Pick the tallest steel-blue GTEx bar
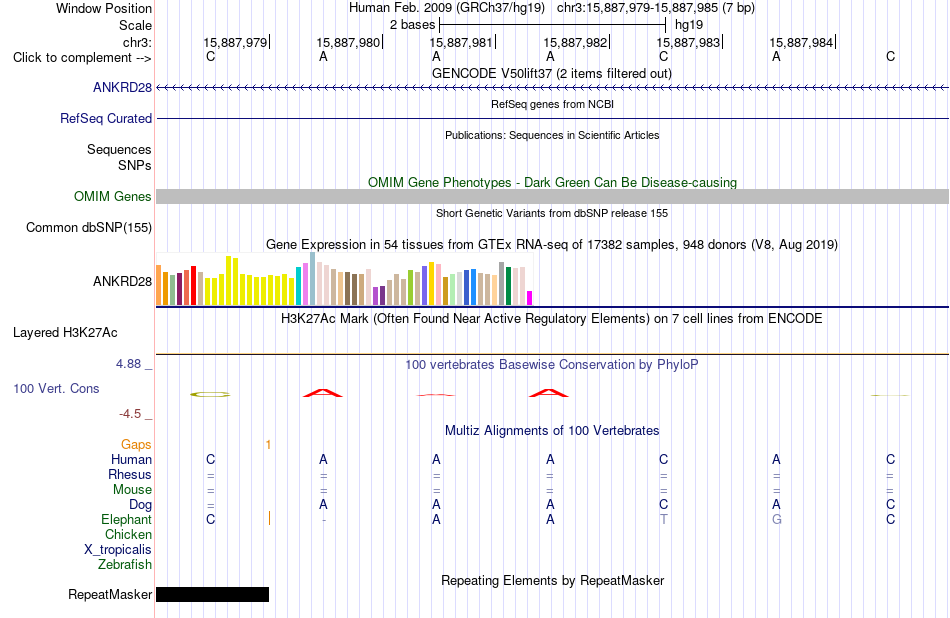Screen dimensions: 950x618 click(x=313, y=279)
